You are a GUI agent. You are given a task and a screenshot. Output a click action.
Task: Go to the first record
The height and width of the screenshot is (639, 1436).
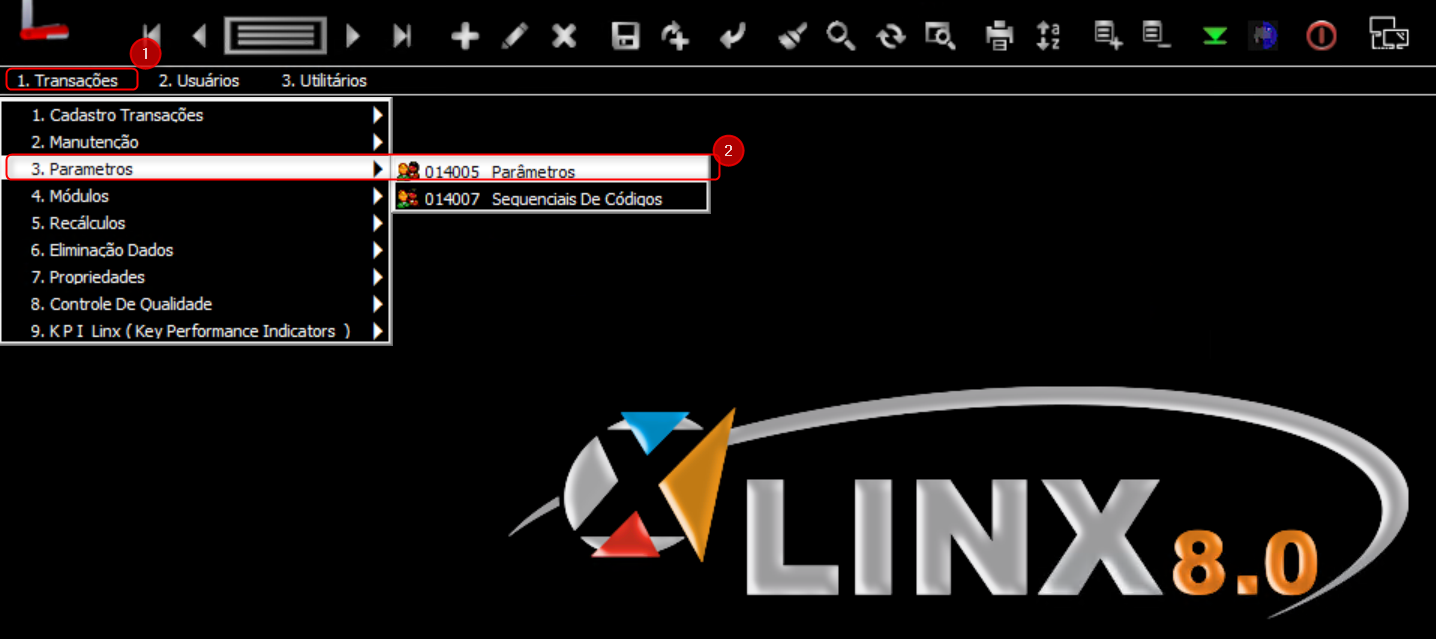tap(152, 37)
